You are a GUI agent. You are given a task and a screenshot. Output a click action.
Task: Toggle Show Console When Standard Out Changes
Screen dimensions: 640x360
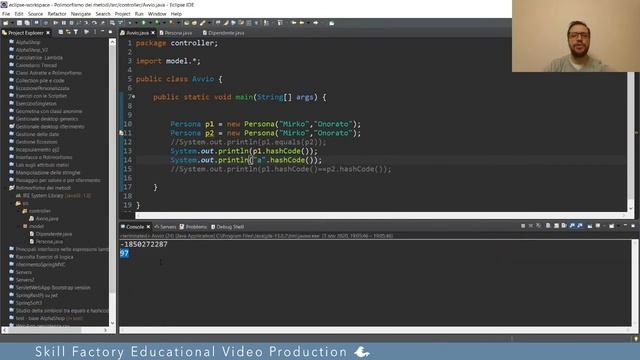pyautogui.click(x=572, y=226)
